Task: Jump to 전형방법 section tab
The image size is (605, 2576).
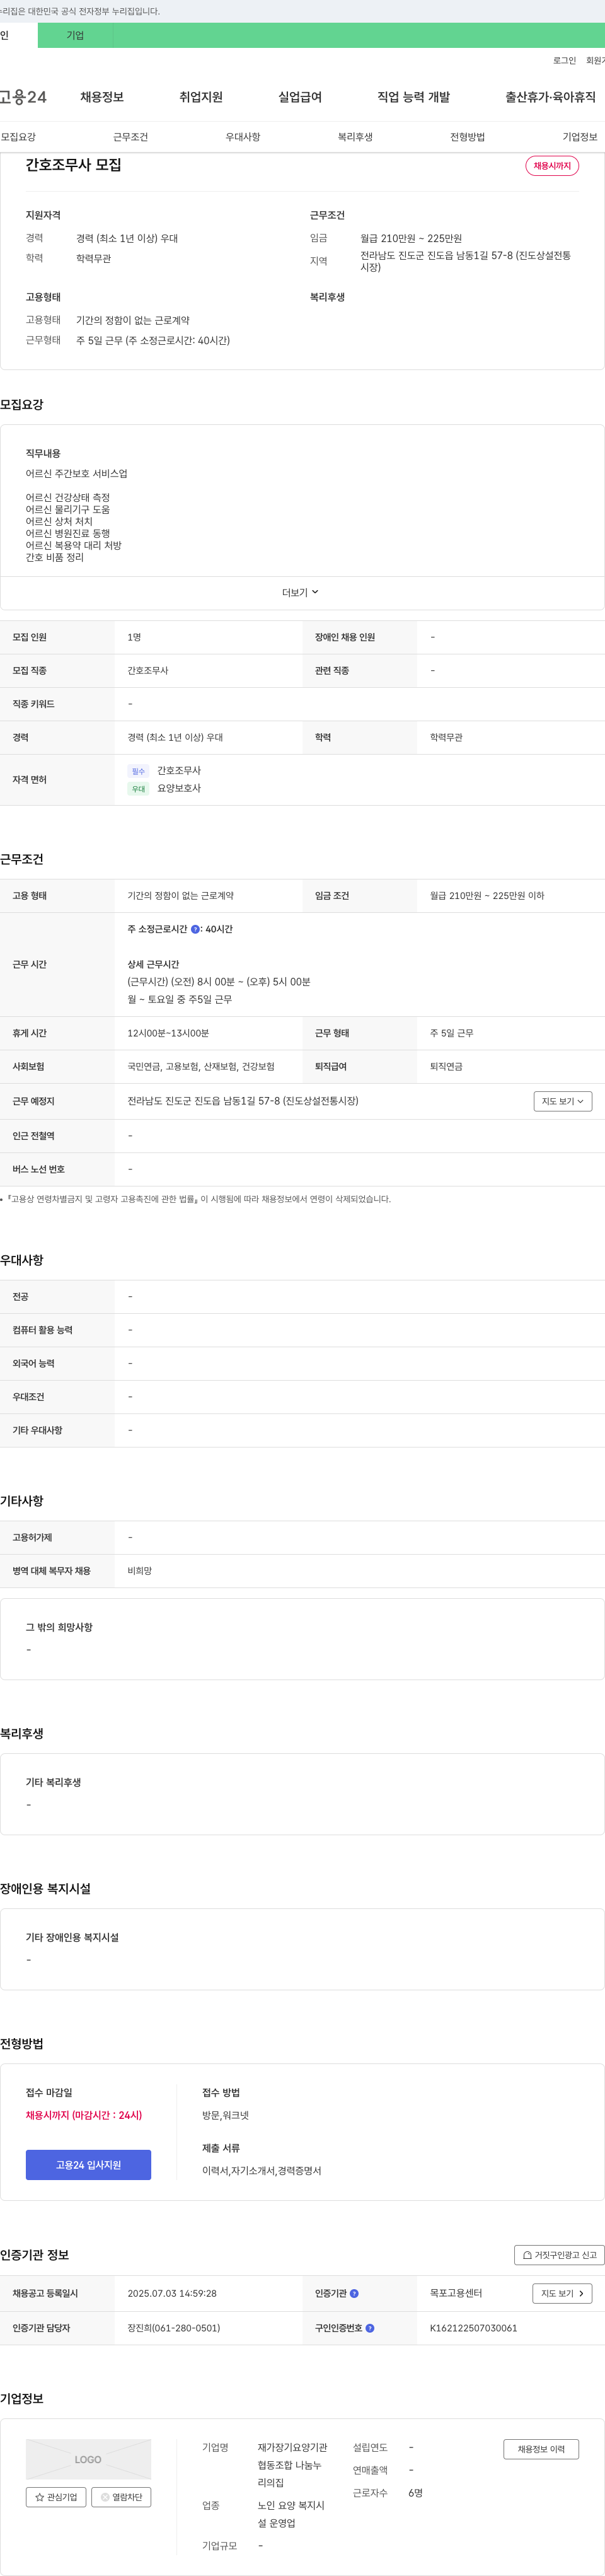Action: click(467, 137)
